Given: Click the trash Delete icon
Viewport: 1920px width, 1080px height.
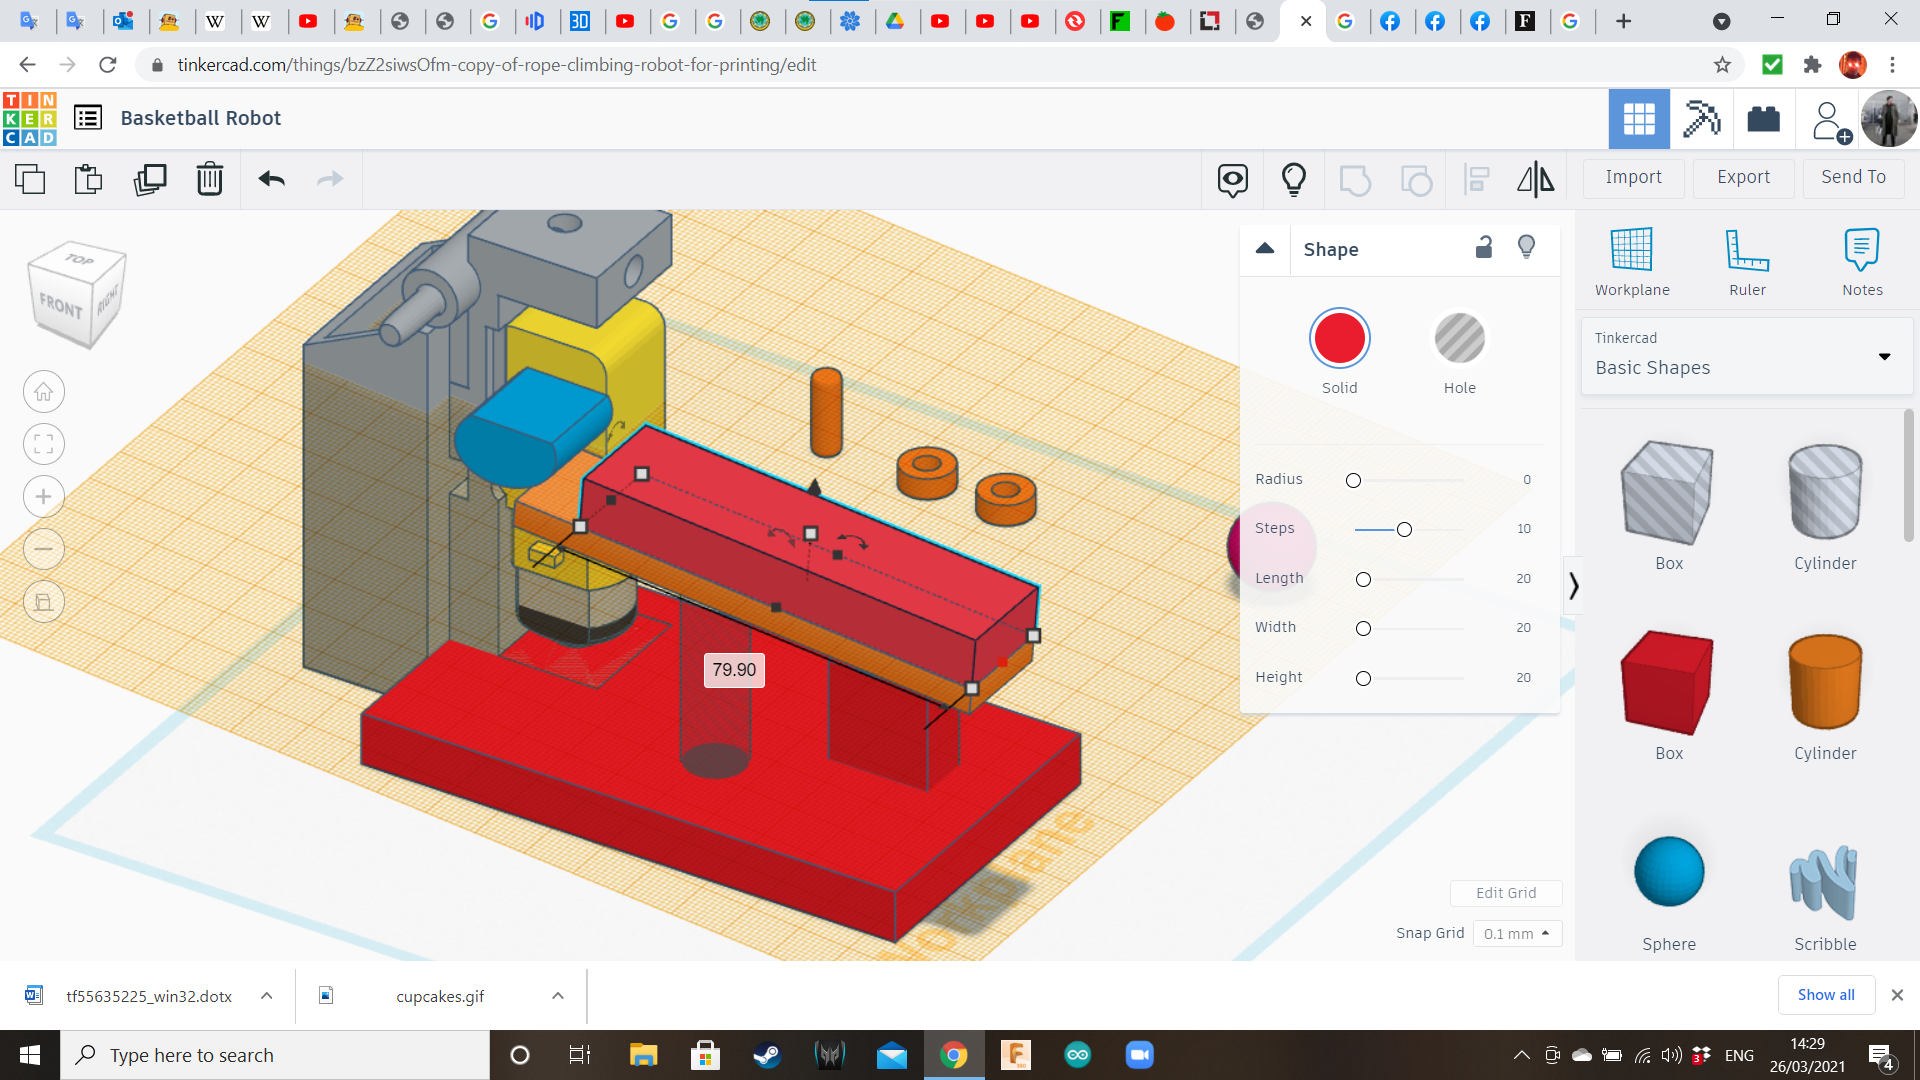Looking at the screenshot, I should (x=209, y=179).
